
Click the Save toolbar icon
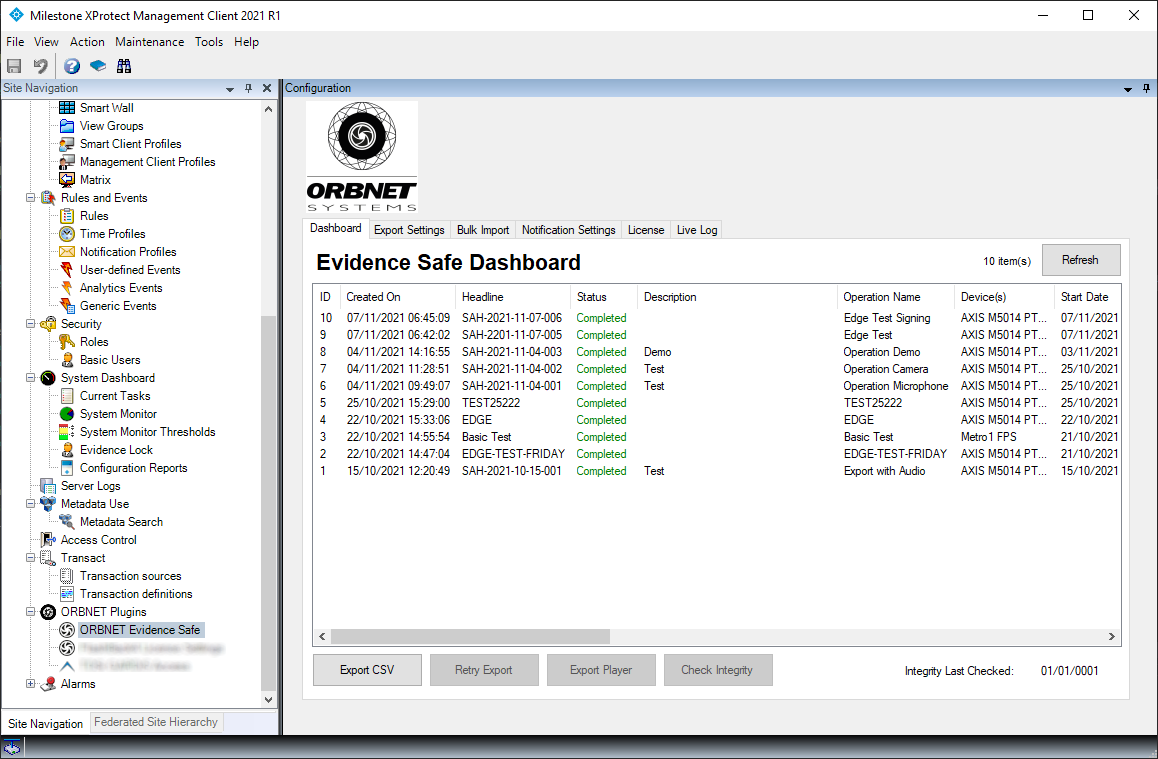14,66
